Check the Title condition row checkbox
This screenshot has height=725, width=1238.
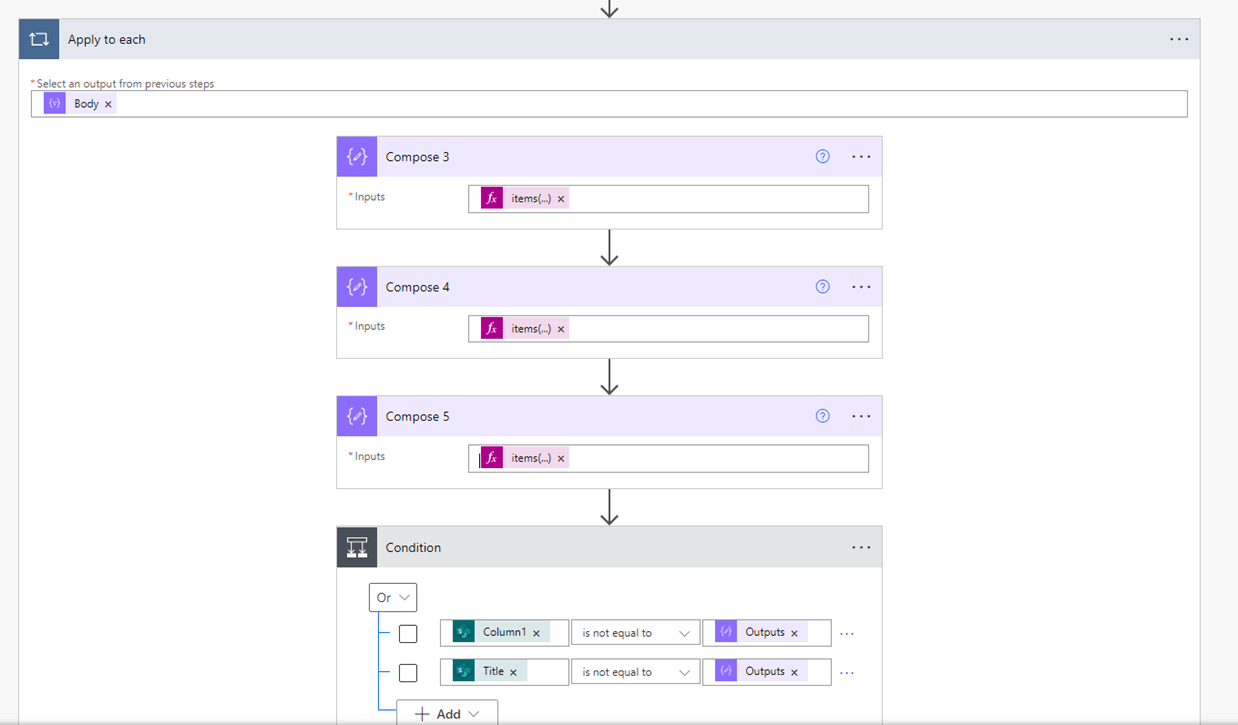point(408,672)
